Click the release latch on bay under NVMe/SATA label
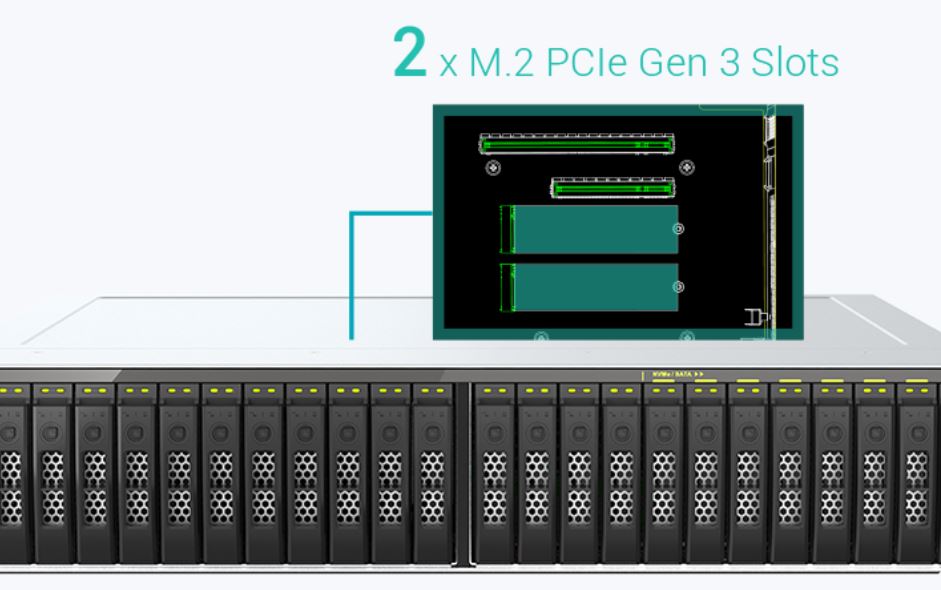The height and width of the screenshot is (590, 941). tap(663, 434)
